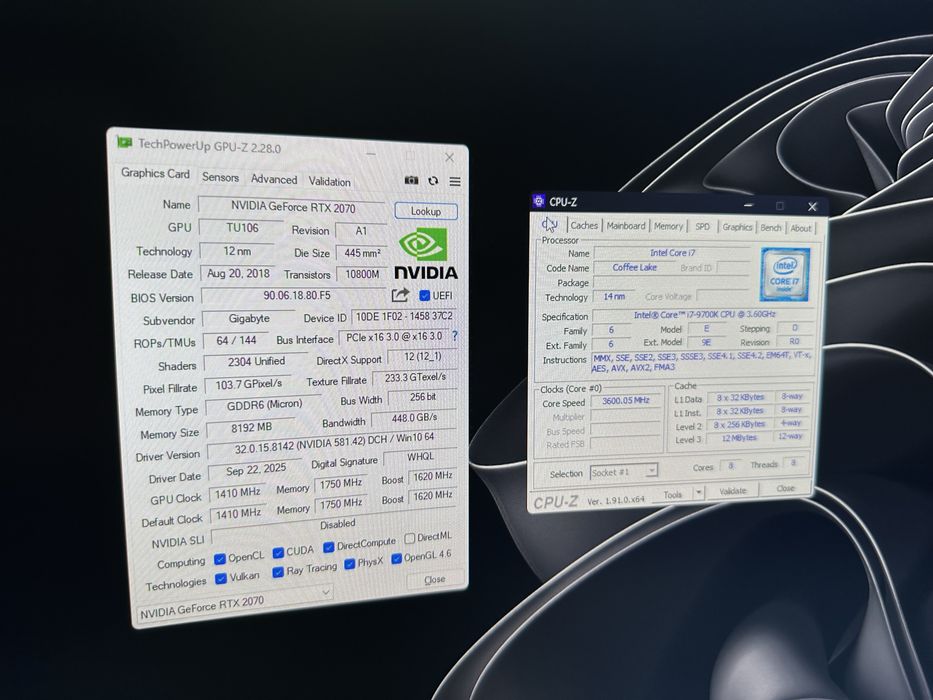The image size is (933, 700).
Task: Open the Advanced tab in GPU-Z
Action: [274, 179]
